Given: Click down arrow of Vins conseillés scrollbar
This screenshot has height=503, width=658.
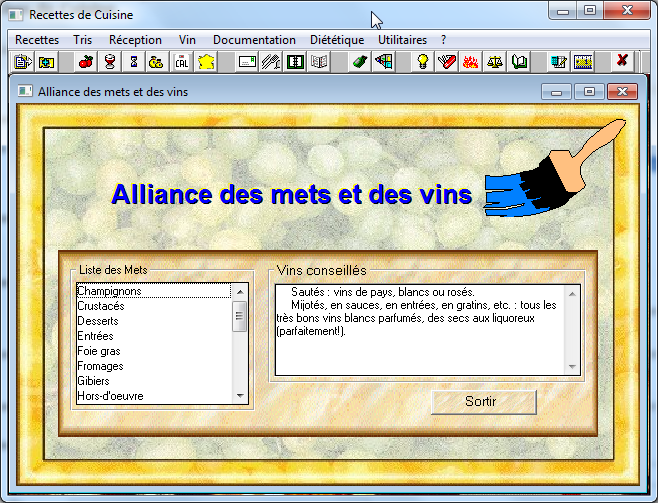Looking at the screenshot, I should (x=572, y=367).
